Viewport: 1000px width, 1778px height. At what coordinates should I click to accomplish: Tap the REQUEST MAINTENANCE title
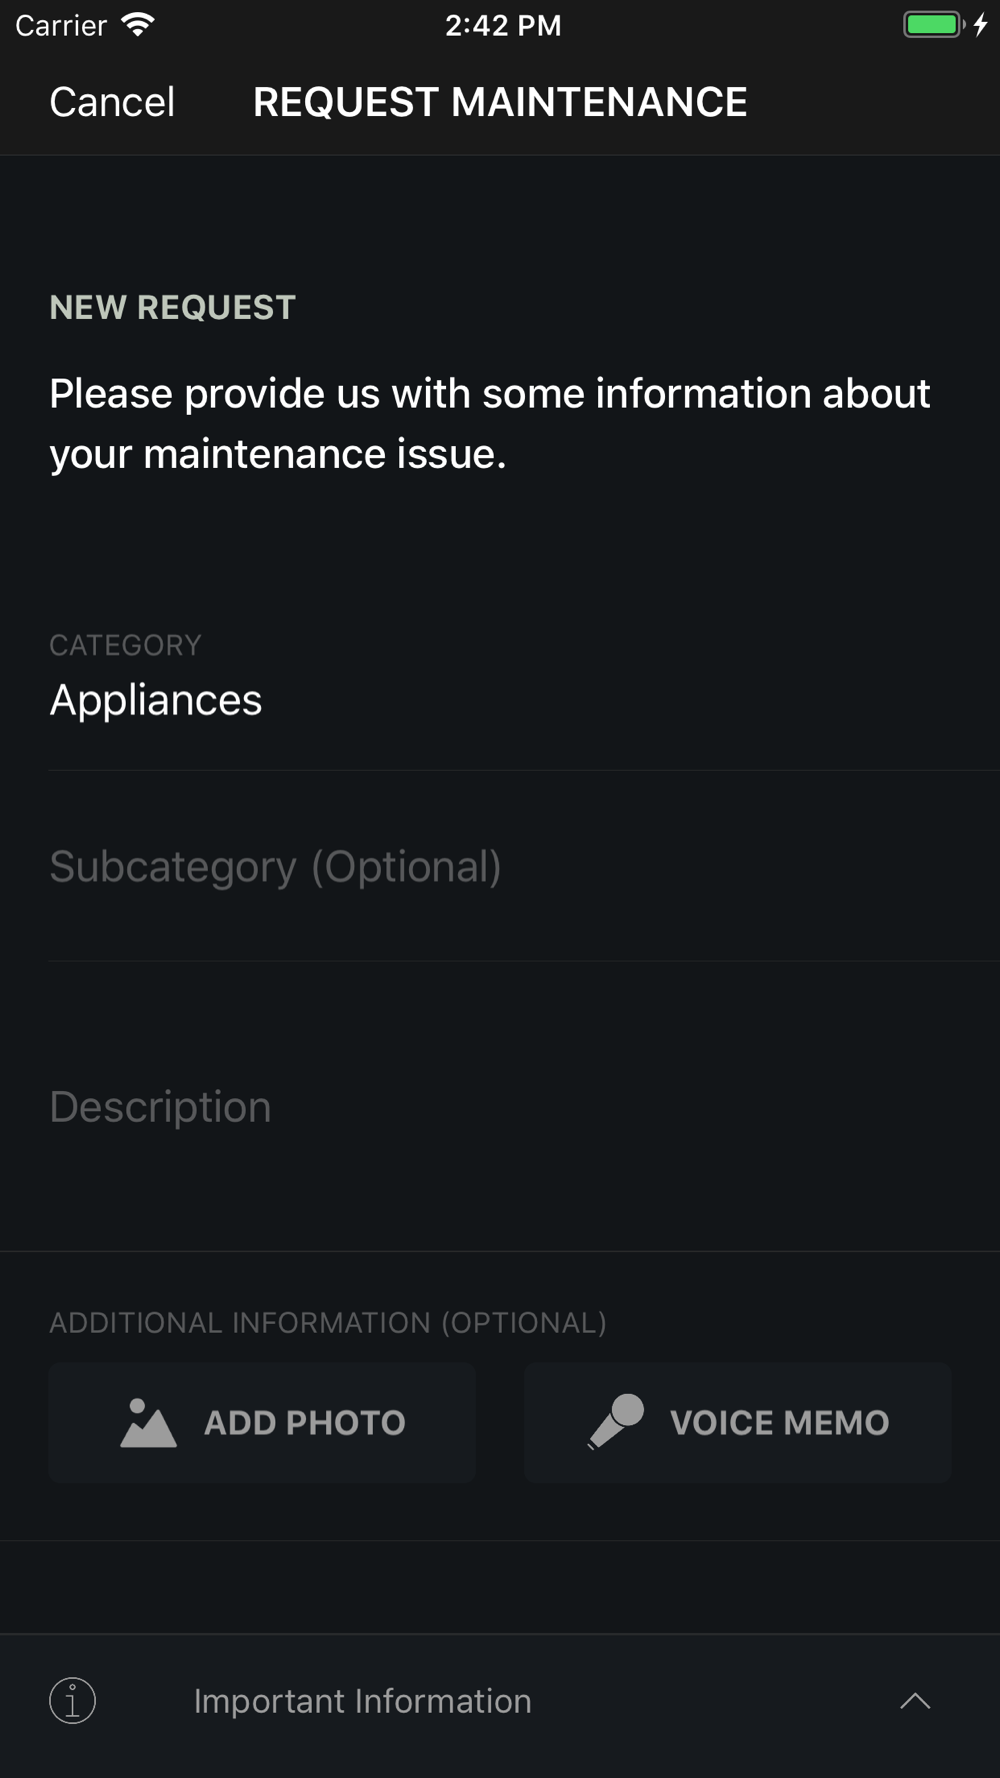(x=500, y=102)
